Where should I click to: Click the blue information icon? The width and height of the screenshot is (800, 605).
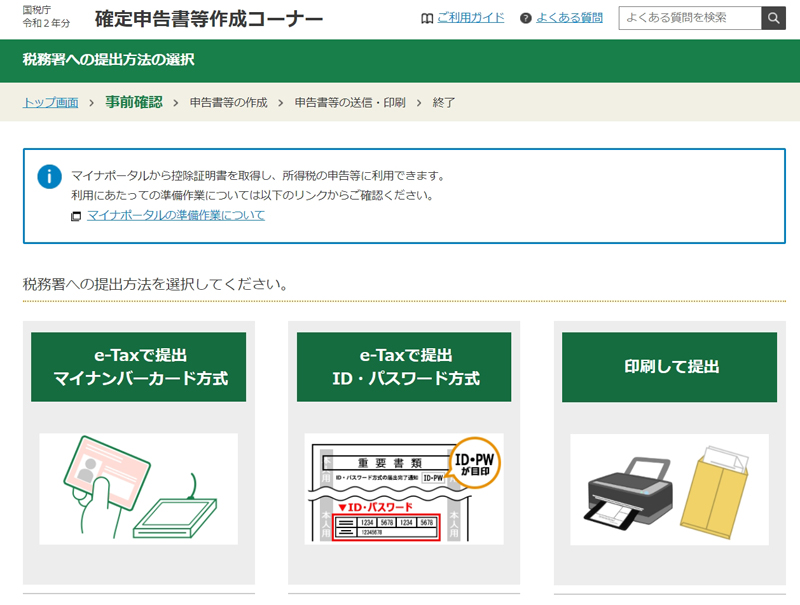(x=49, y=177)
